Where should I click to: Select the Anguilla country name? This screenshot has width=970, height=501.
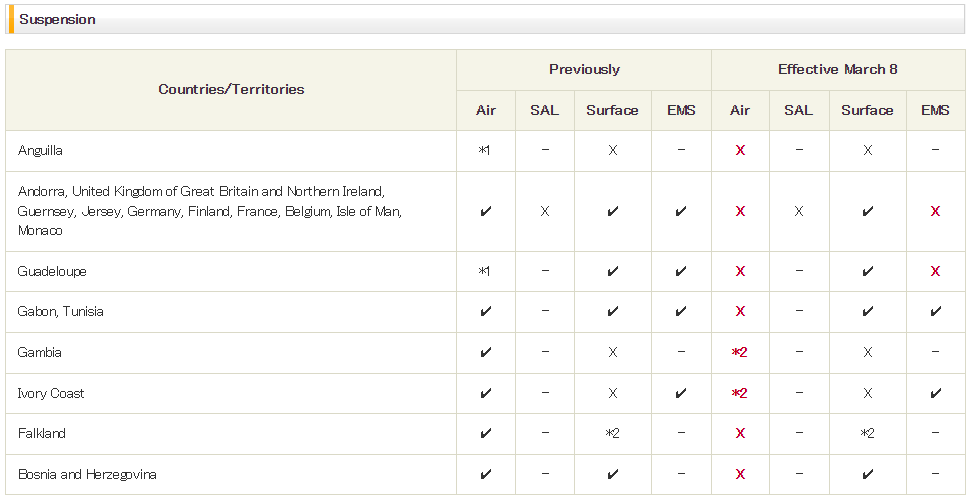click(x=40, y=151)
